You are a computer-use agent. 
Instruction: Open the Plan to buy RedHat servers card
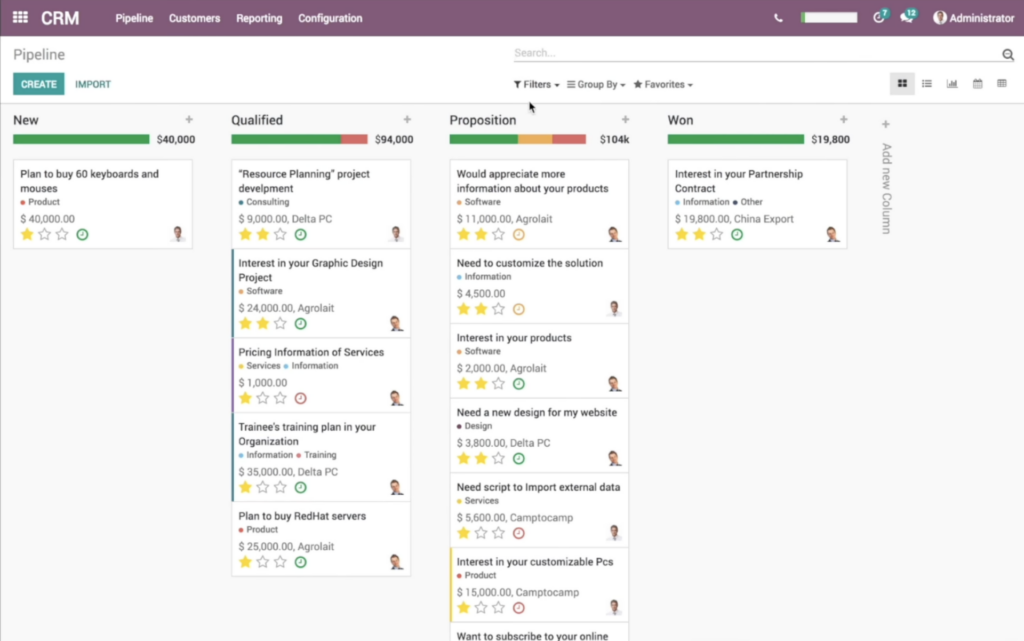(321, 539)
